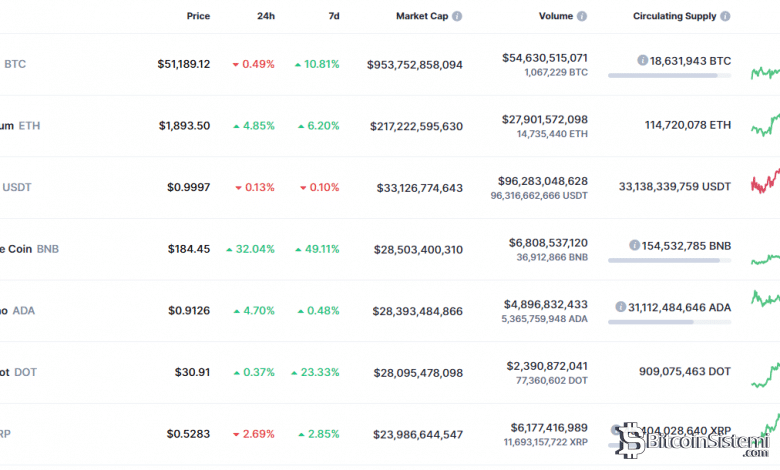Image resolution: width=780 pixels, height=470 pixels.
Task: Click the BTC volume value $54,630,515,071
Action: (x=545, y=58)
